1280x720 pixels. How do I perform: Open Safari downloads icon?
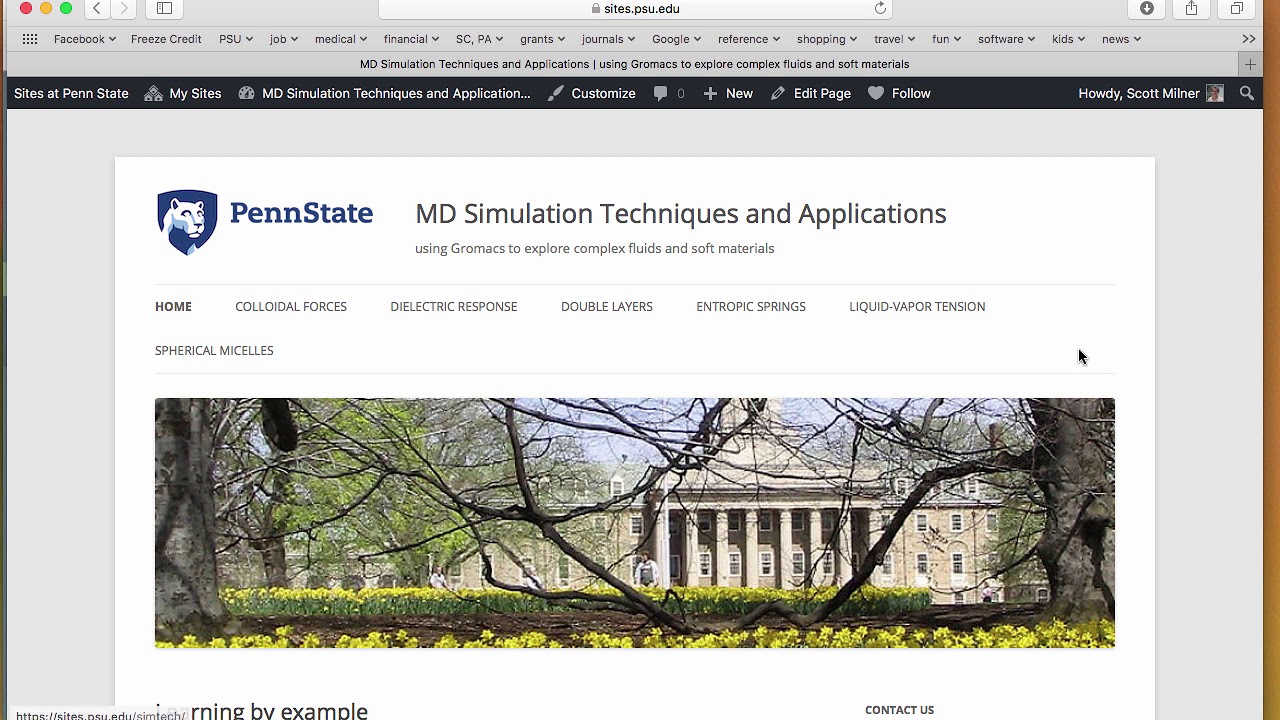click(x=1147, y=9)
